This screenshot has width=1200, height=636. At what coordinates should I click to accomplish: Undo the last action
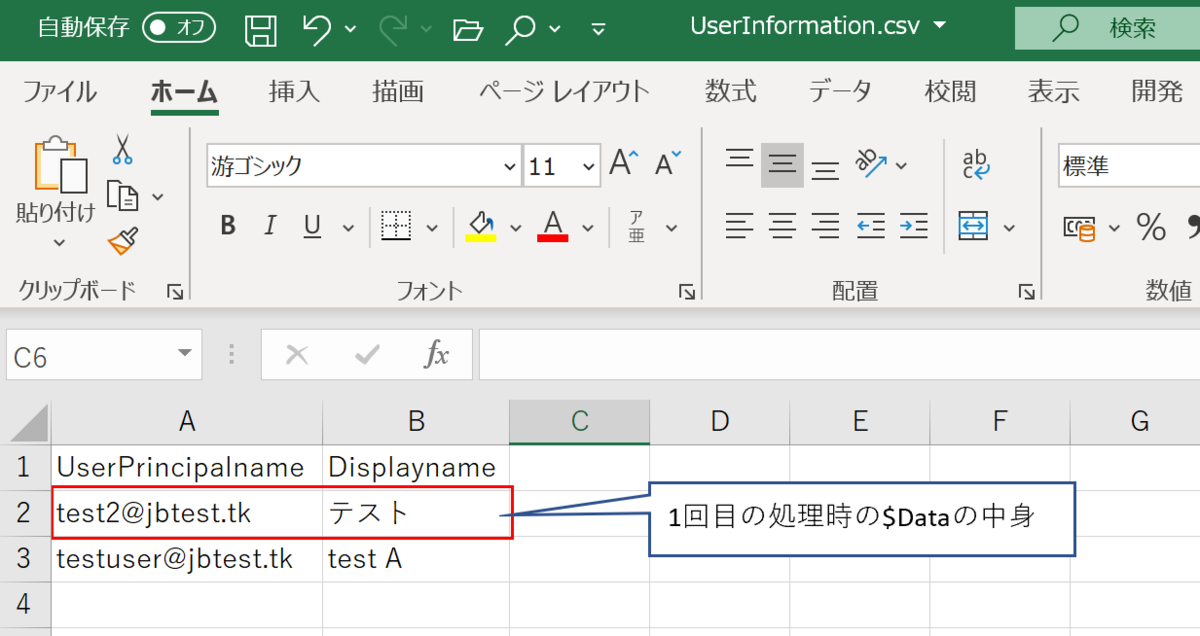tap(317, 29)
